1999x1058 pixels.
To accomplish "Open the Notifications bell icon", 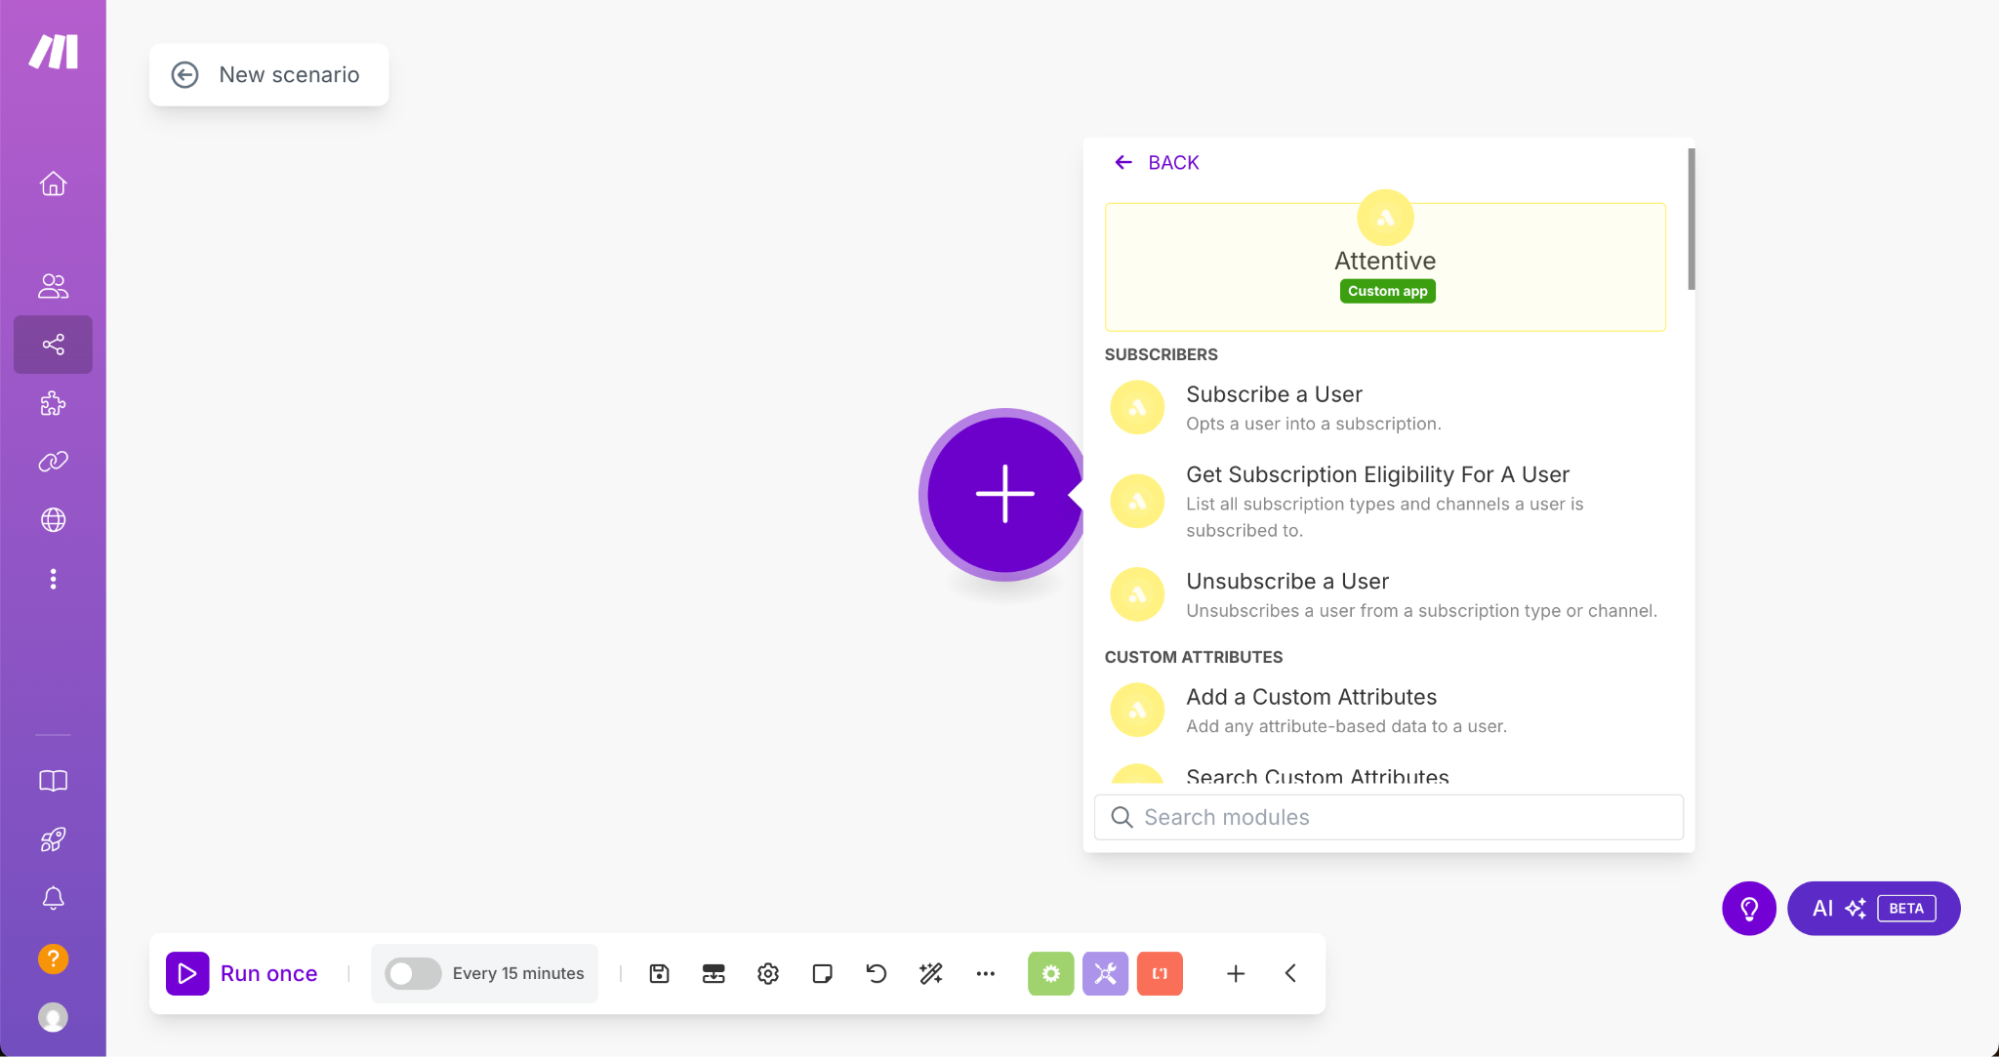I will 53,898.
